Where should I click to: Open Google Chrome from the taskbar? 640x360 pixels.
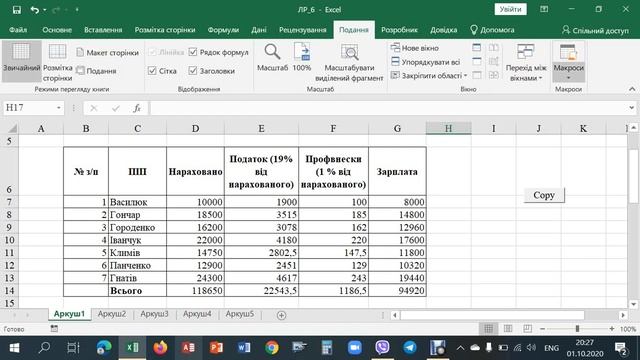tap(272, 348)
